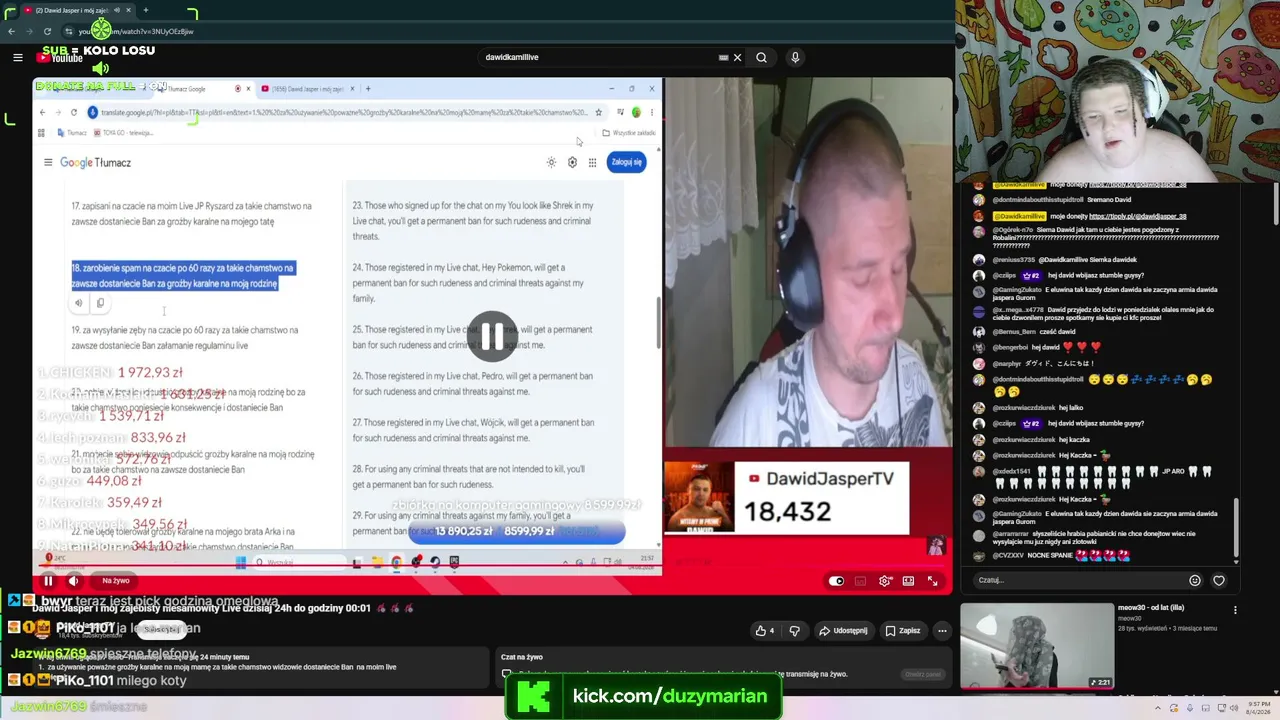Click the Otwórz panel button under chat header

(922, 674)
